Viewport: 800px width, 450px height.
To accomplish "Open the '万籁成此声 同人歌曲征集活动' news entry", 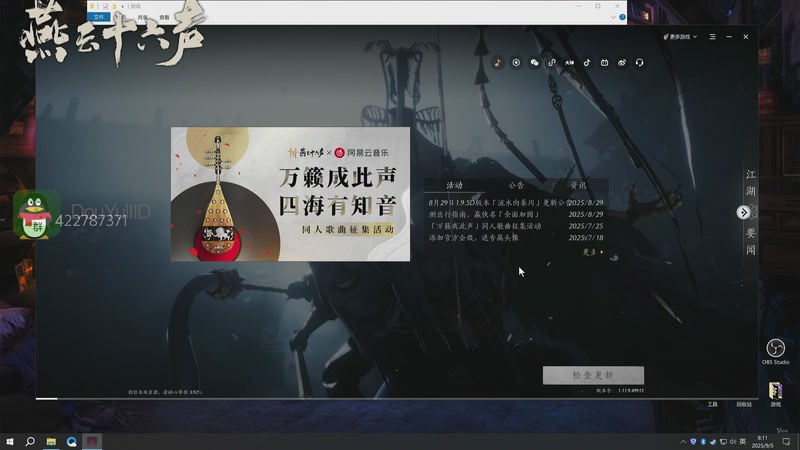I will 516,226.
